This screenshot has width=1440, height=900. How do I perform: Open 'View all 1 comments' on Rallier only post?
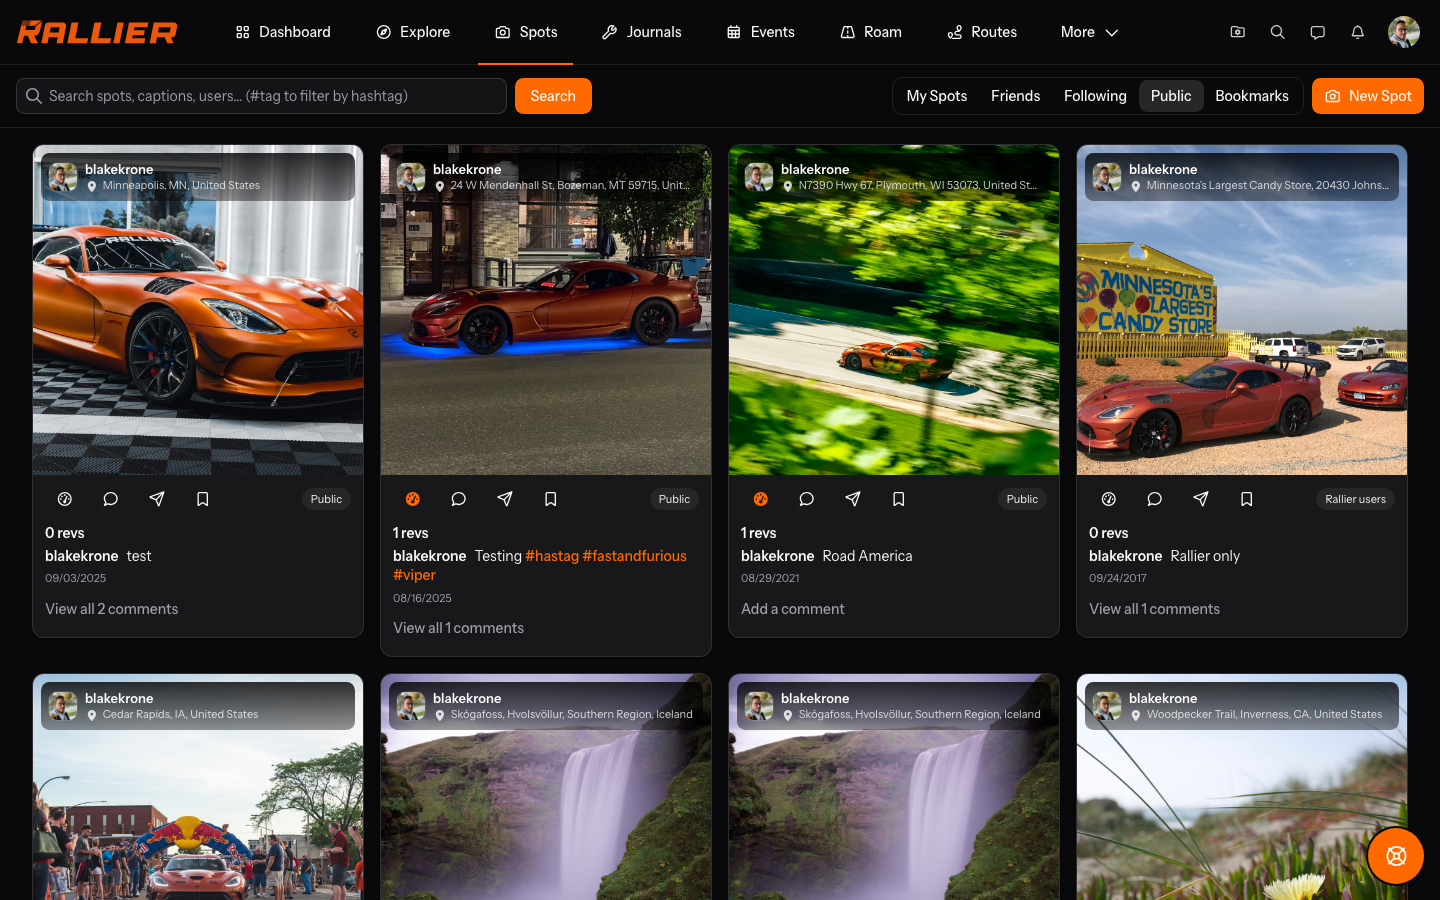pyautogui.click(x=1154, y=609)
